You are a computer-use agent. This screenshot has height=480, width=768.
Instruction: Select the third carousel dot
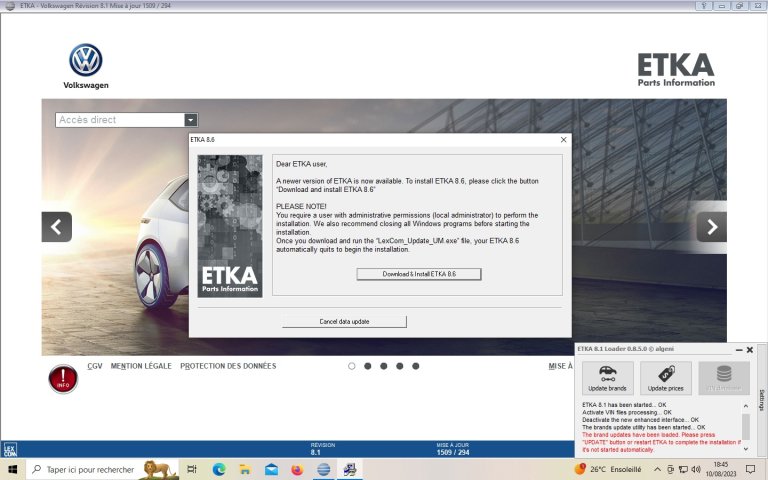[x=384, y=366]
